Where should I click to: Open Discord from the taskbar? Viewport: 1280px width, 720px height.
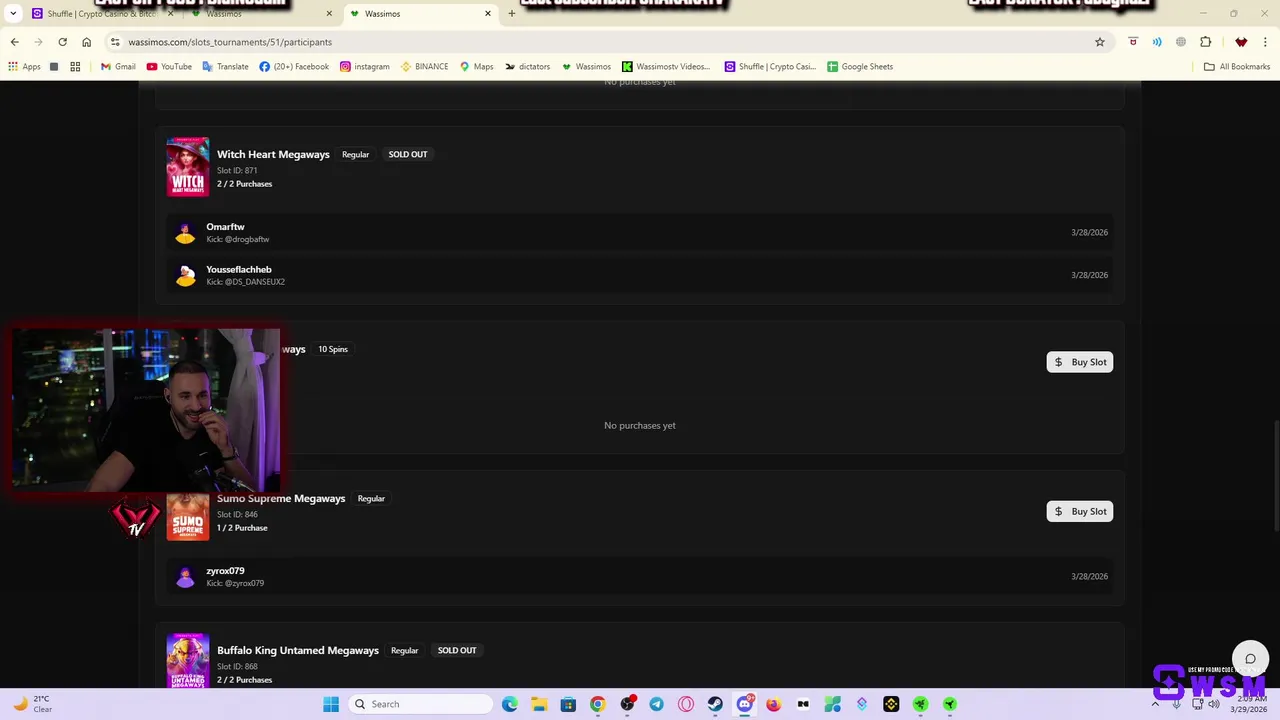(x=744, y=704)
